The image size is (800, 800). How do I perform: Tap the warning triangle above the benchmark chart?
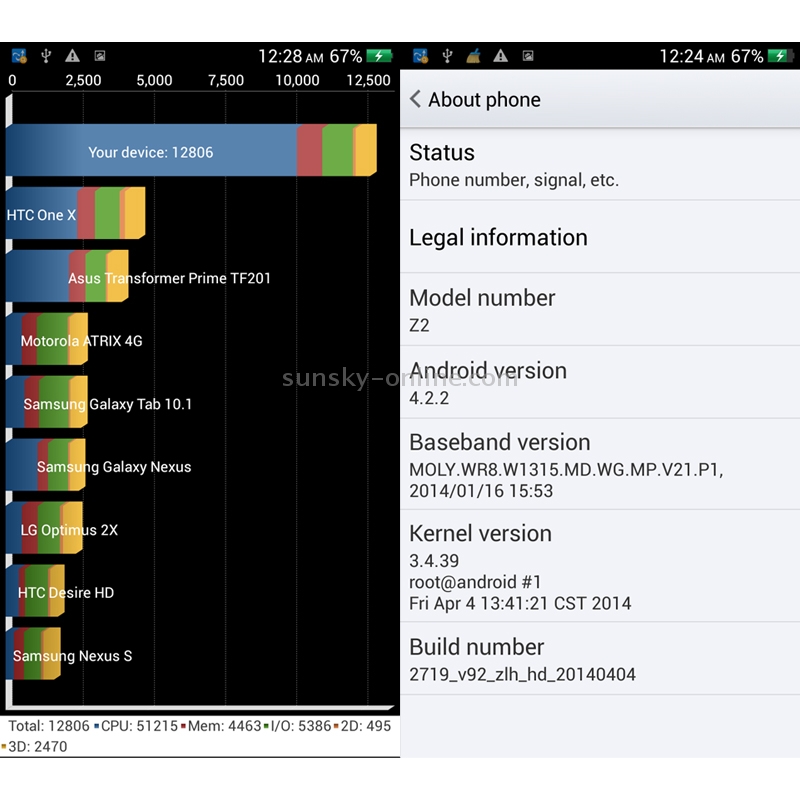[72, 56]
